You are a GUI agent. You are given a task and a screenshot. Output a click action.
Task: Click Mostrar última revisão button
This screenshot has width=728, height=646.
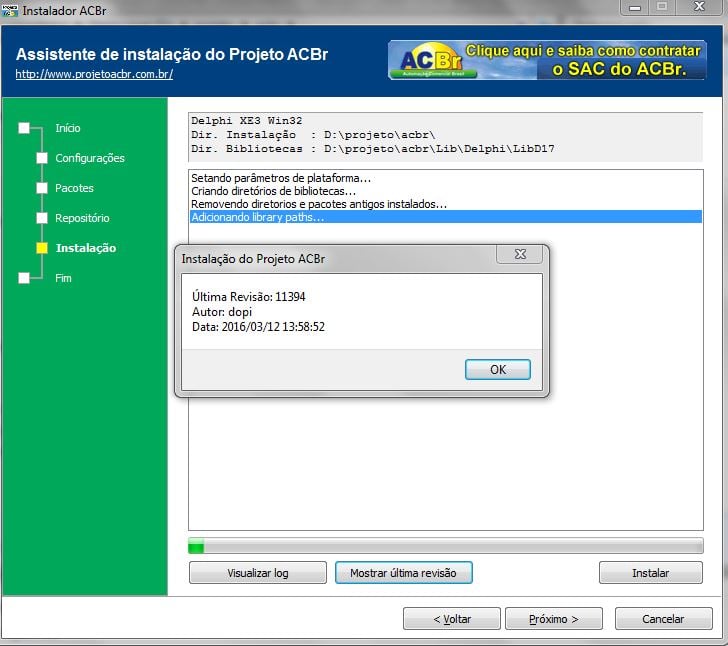point(403,573)
